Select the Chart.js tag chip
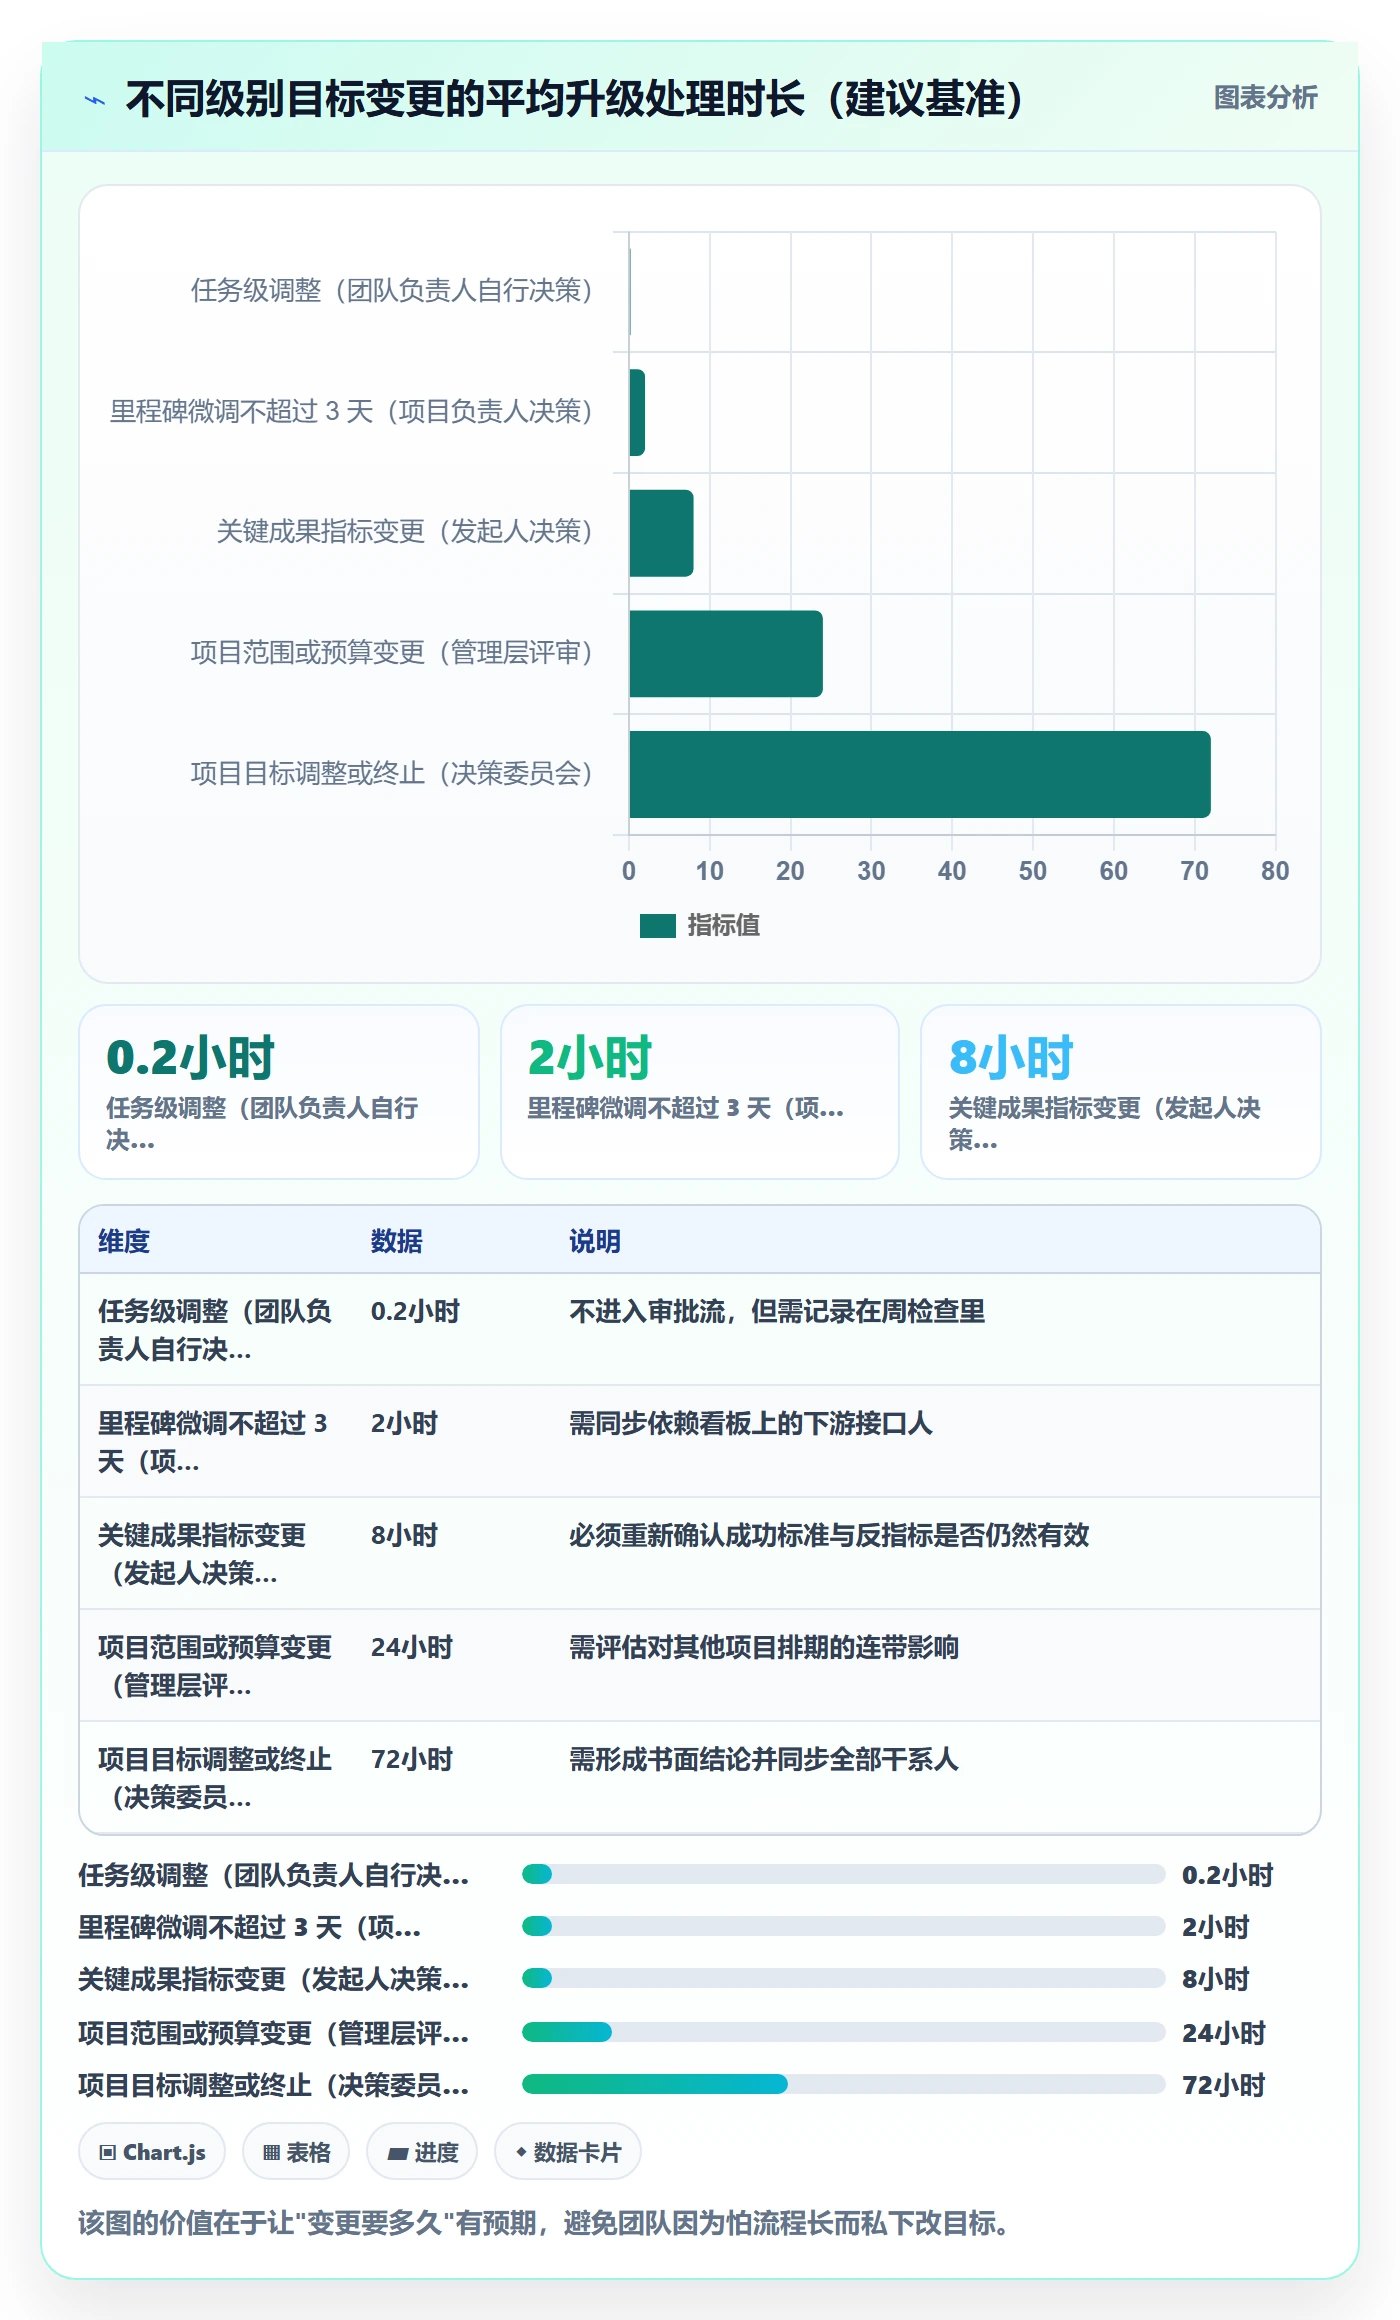This screenshot has height=2320, width=1400. pyautogui.click(x=152, y=2152)
